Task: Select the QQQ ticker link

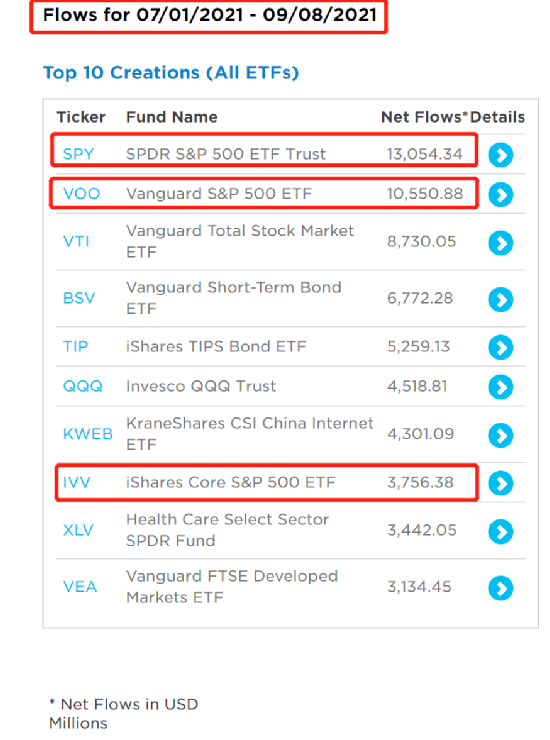Action: point(83,386)
